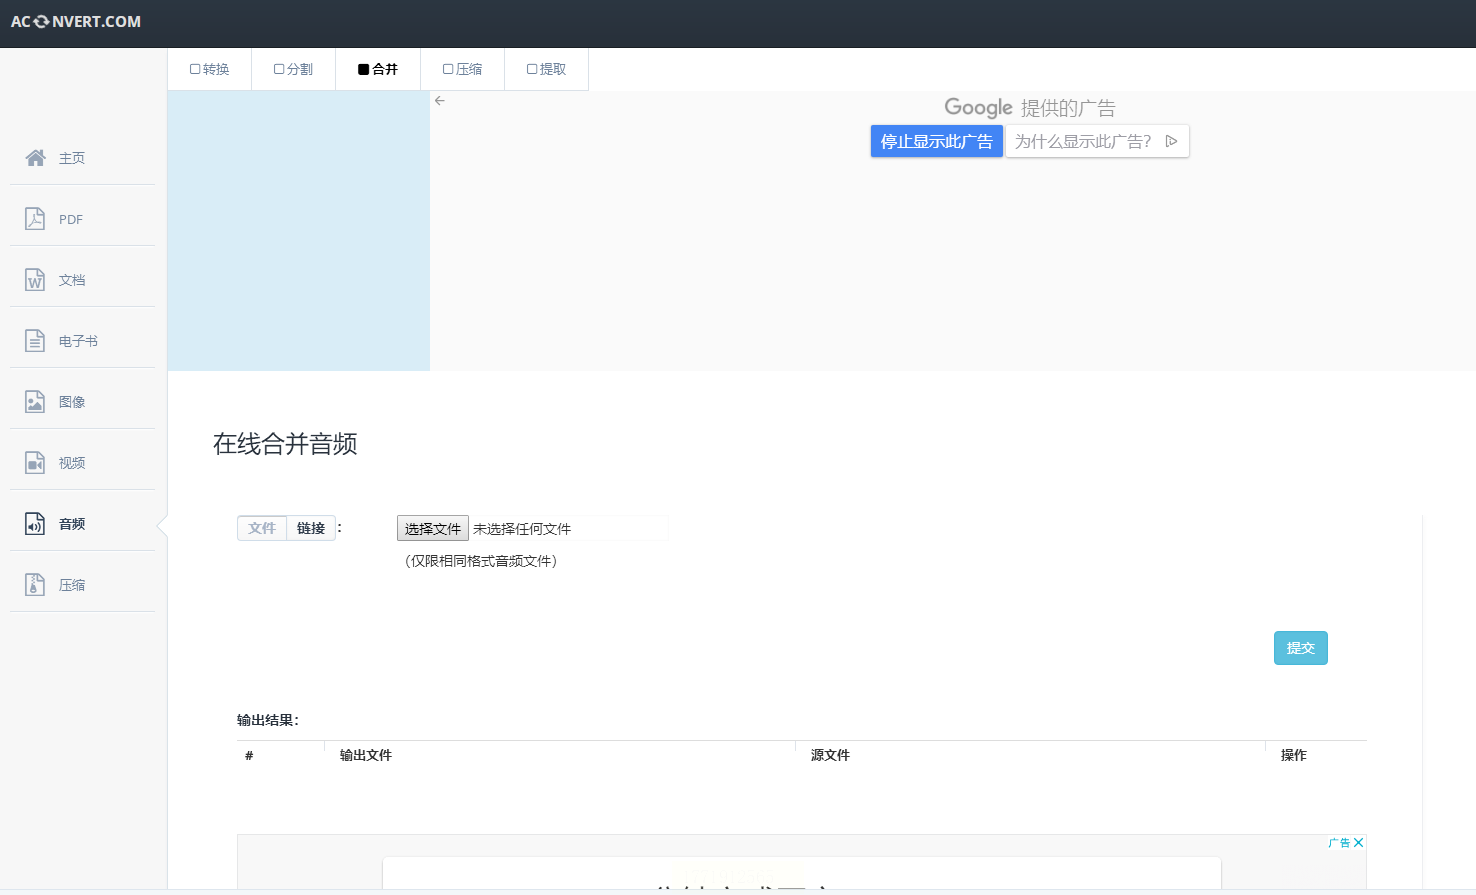Click 停止显示此广告 button

tap(936, 141)
